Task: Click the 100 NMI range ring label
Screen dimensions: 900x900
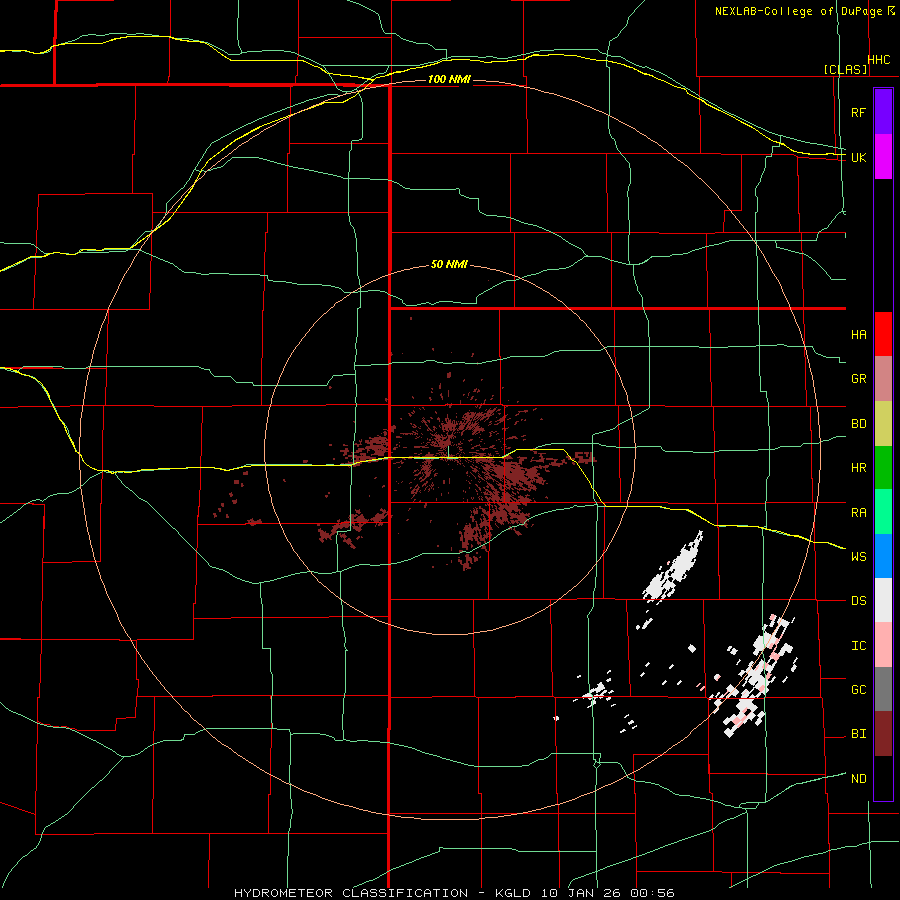Action: [449, 79]
